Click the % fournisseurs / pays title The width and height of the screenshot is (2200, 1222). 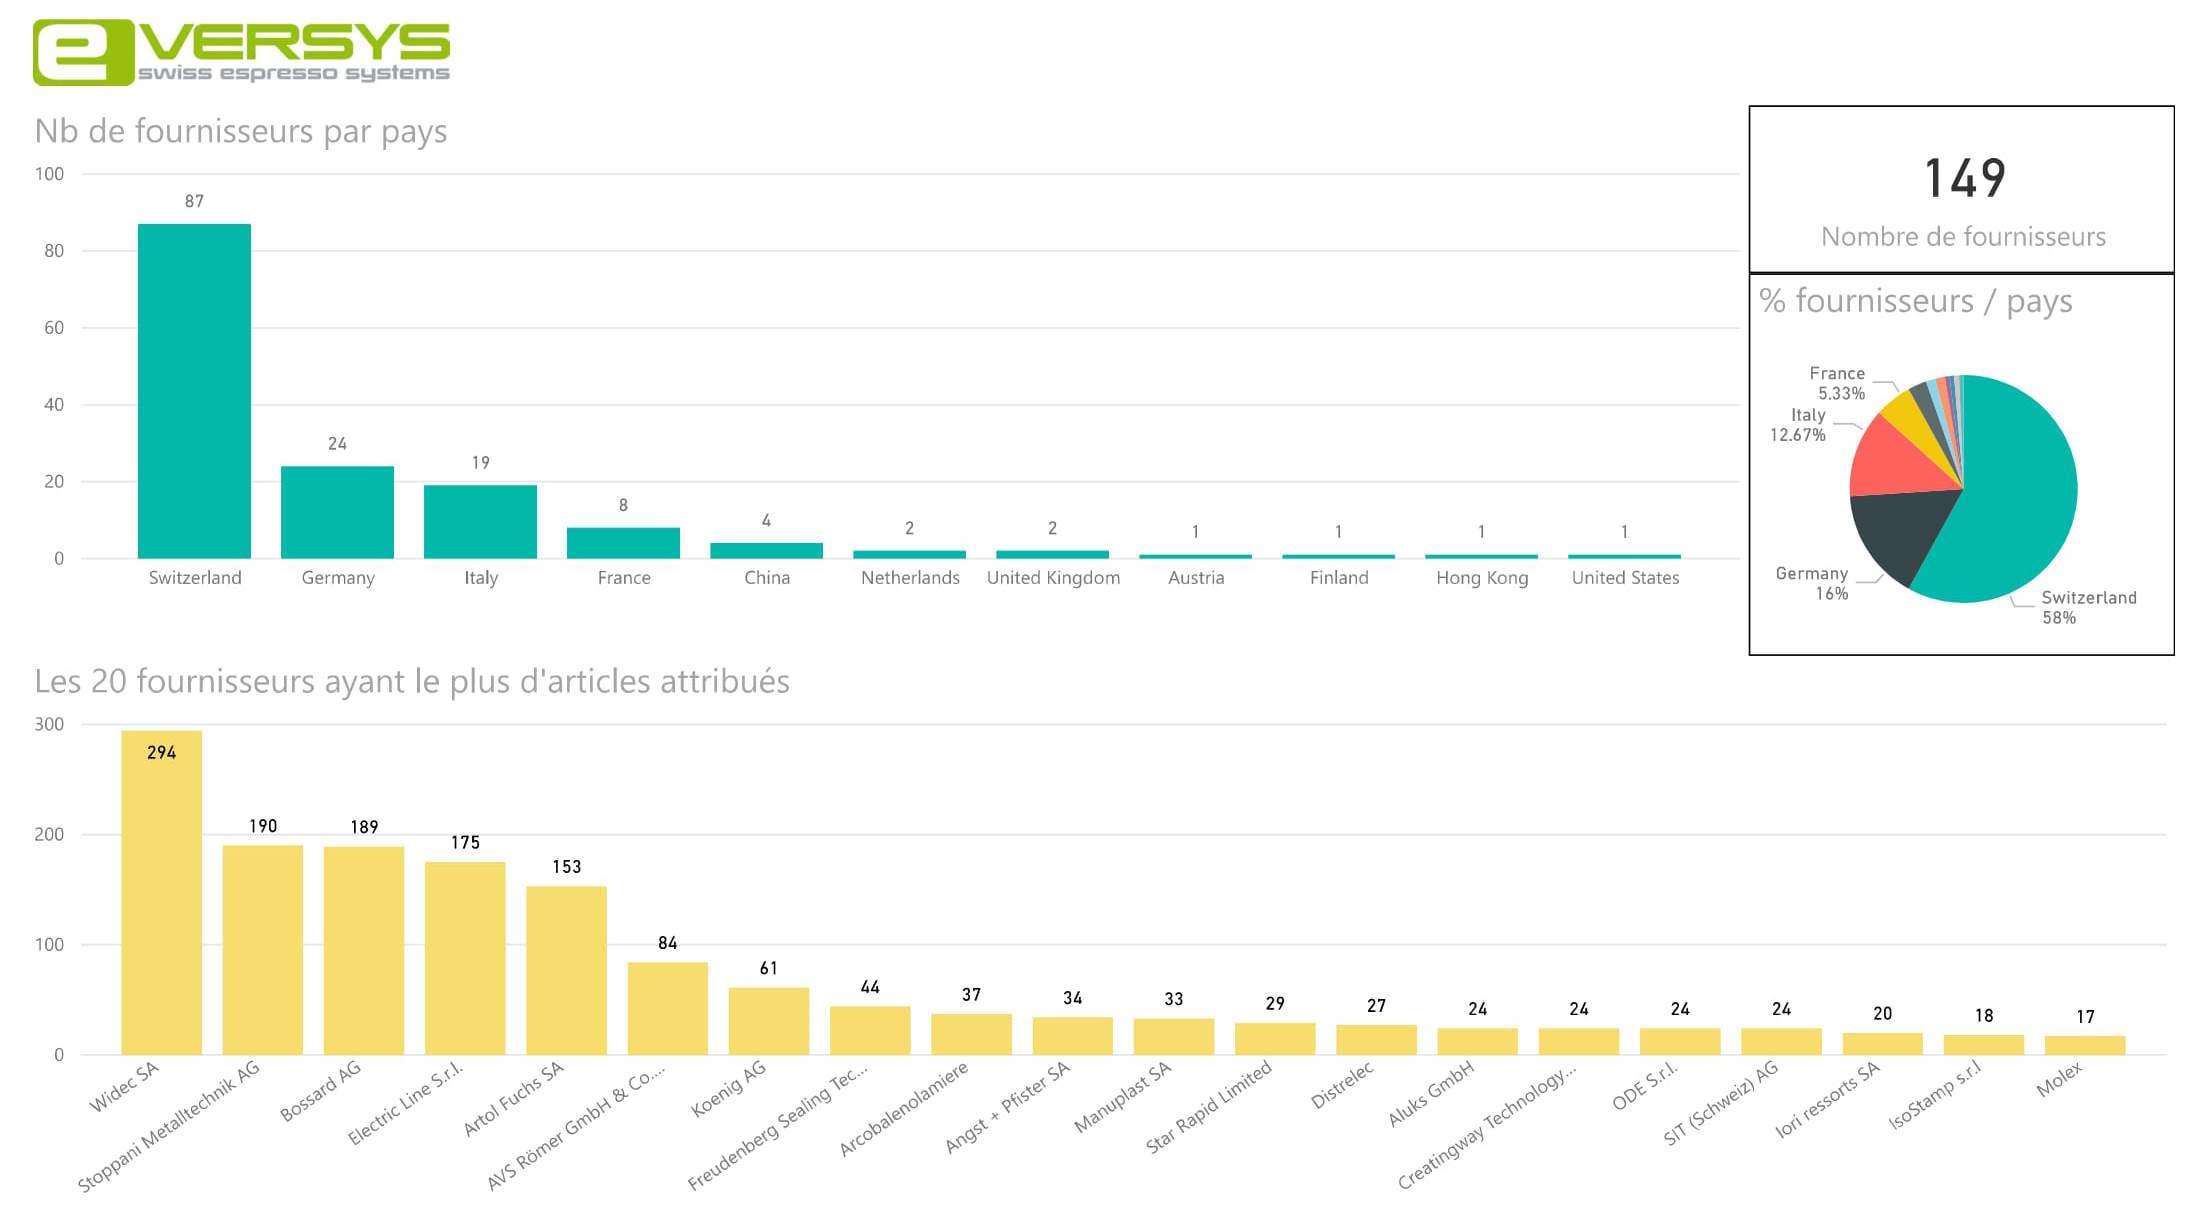(1915, 301)
